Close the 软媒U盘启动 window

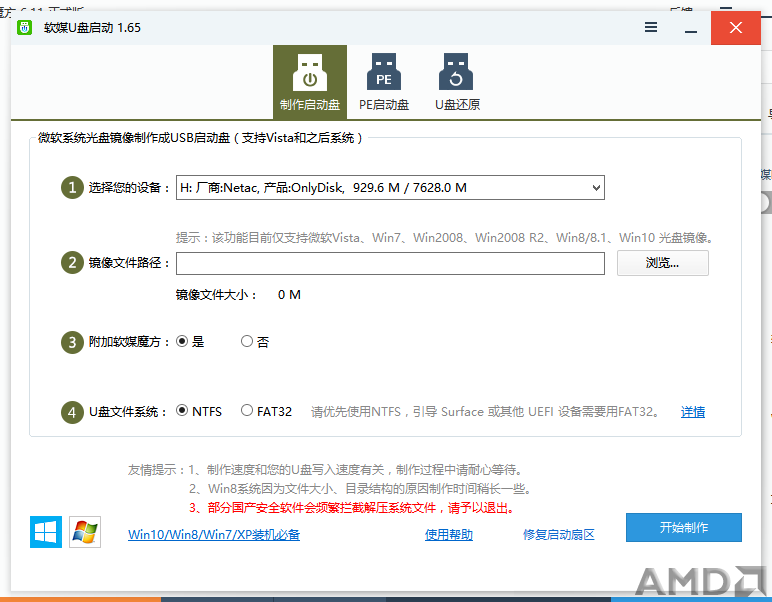[x=736, y=28]
